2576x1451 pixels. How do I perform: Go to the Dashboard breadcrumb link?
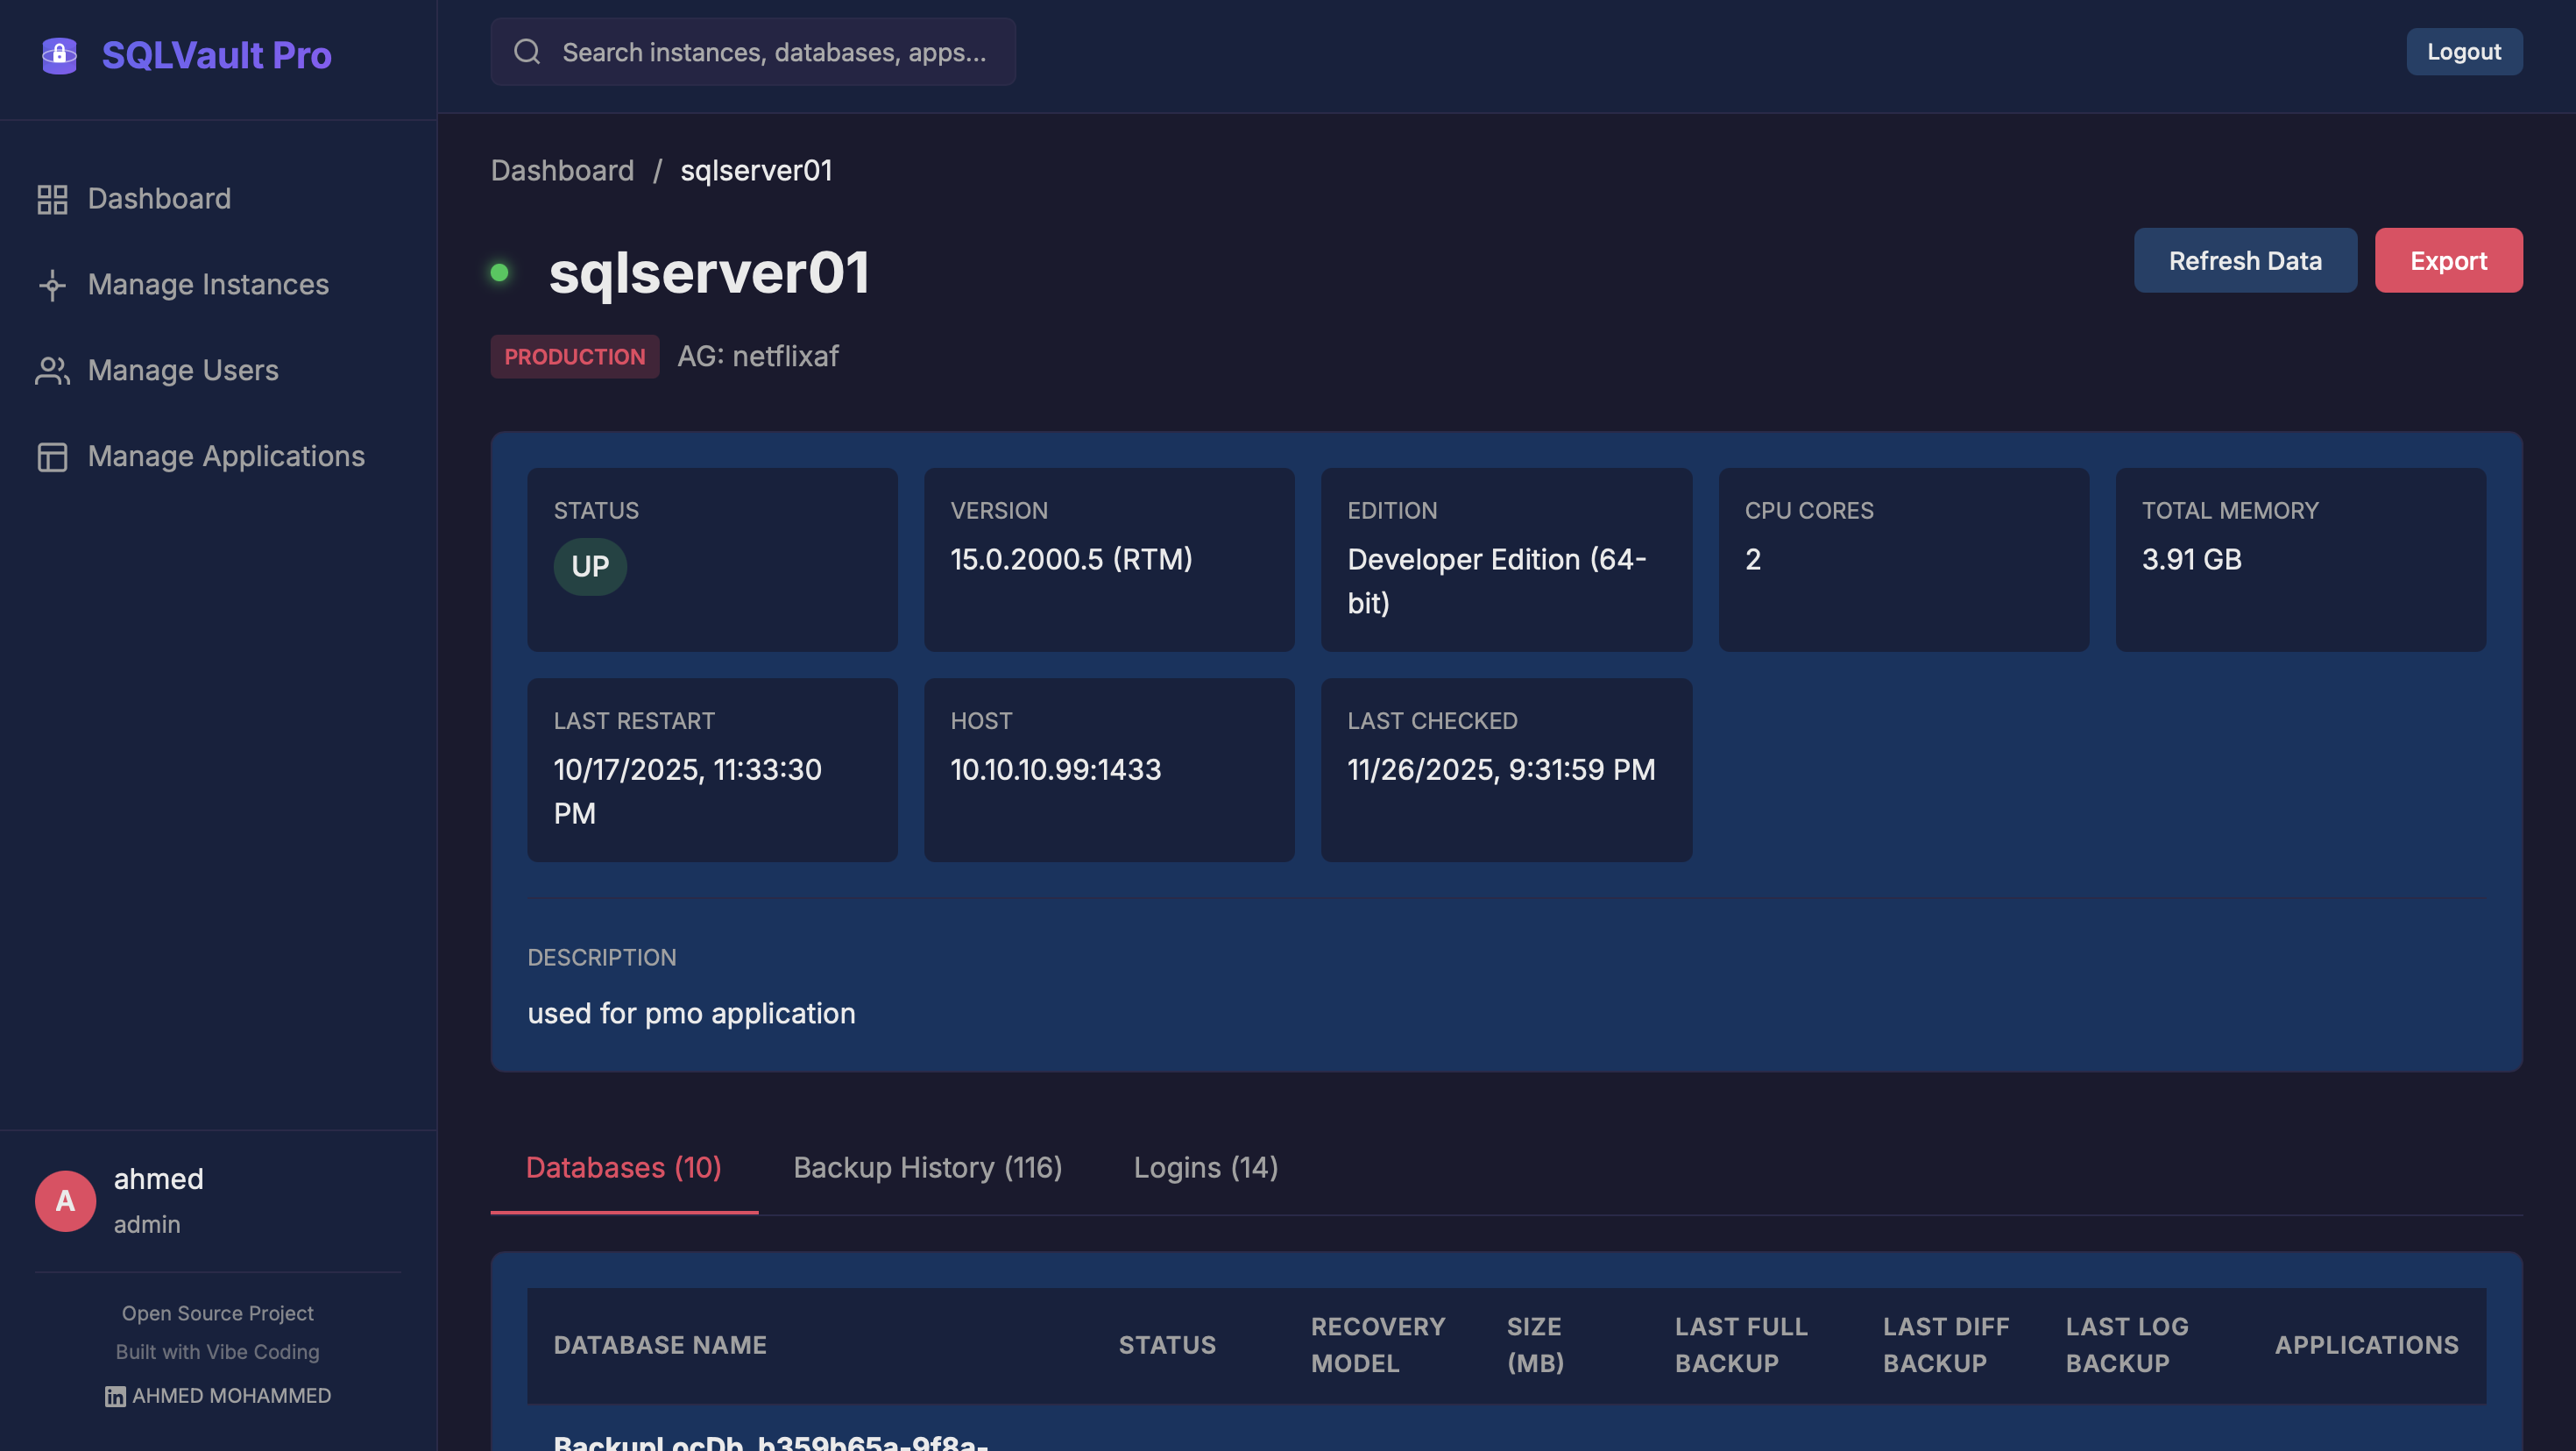click(x=562, y=171)
